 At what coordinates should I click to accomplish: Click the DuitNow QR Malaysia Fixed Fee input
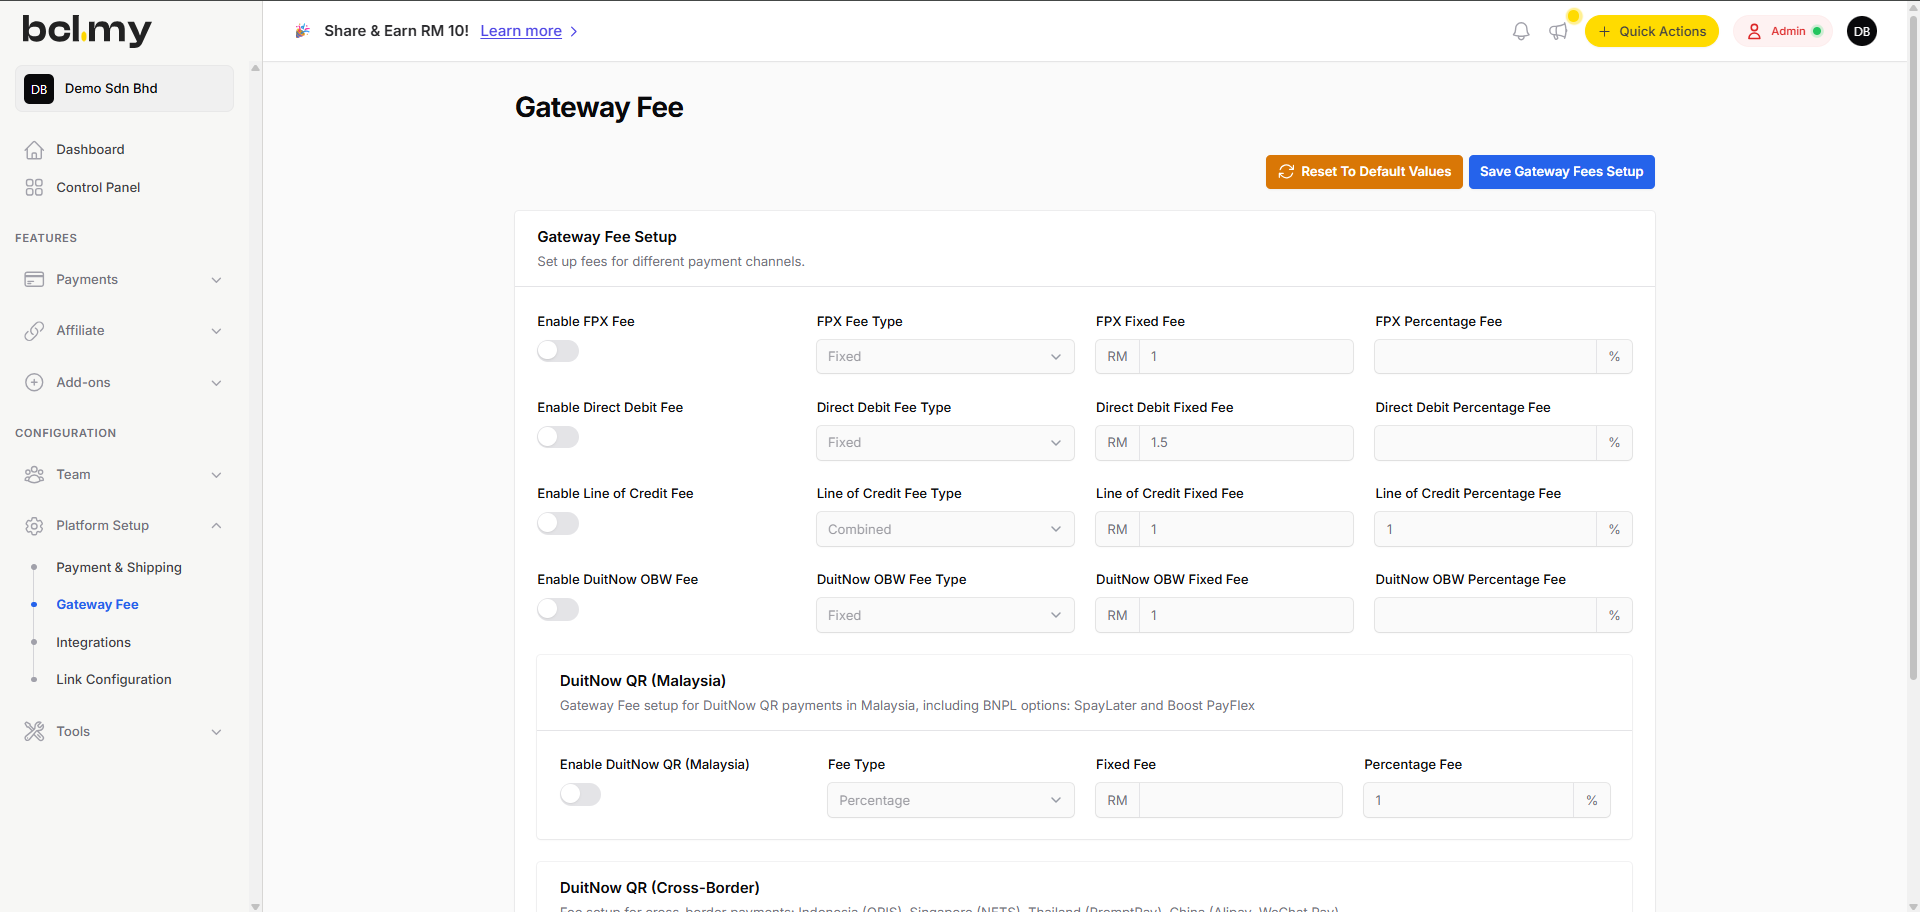point(1241,800)
